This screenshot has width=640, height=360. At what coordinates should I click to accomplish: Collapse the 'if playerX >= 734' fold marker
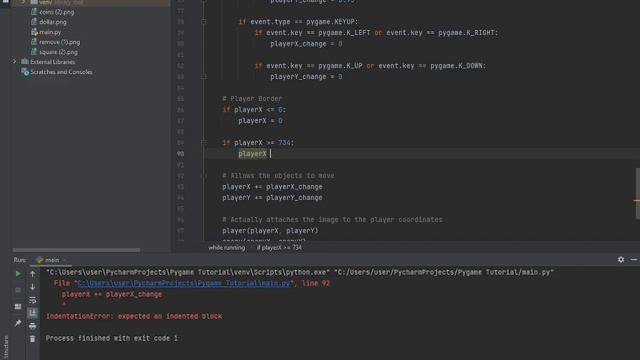coord(204,142)
